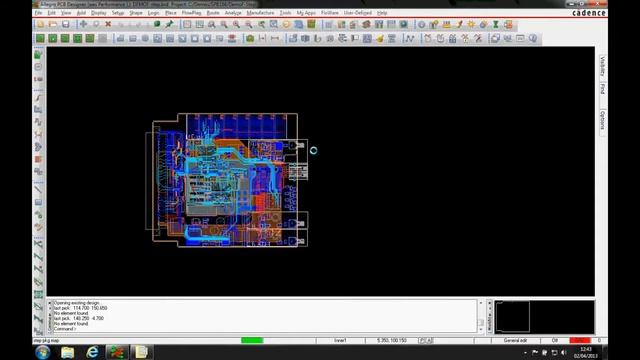Click the General edit mode status field
The width and height of the screenshot is (640, 360).
(x=515, y=340)
